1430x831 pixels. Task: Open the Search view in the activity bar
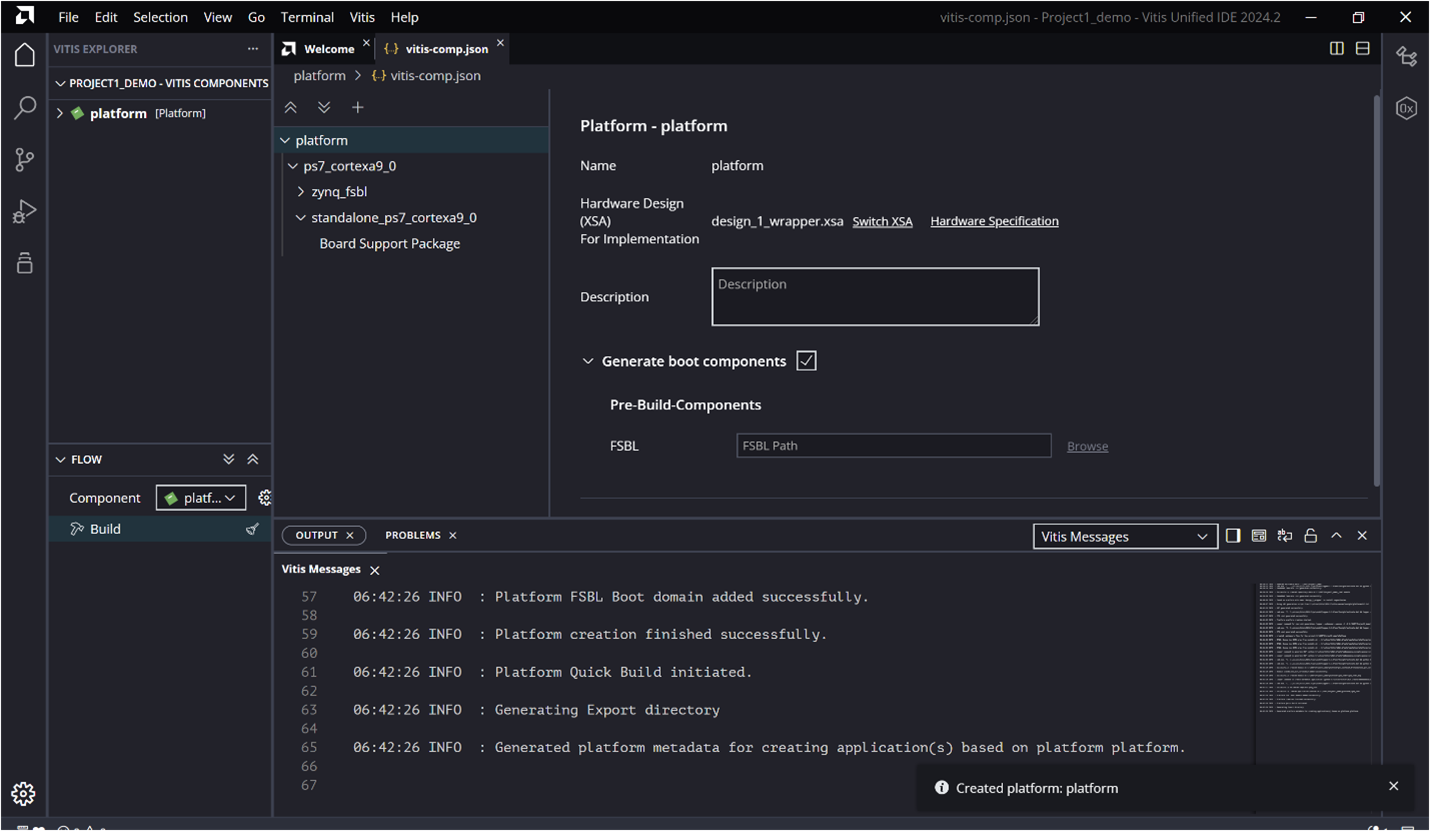(x=24, y=108)
